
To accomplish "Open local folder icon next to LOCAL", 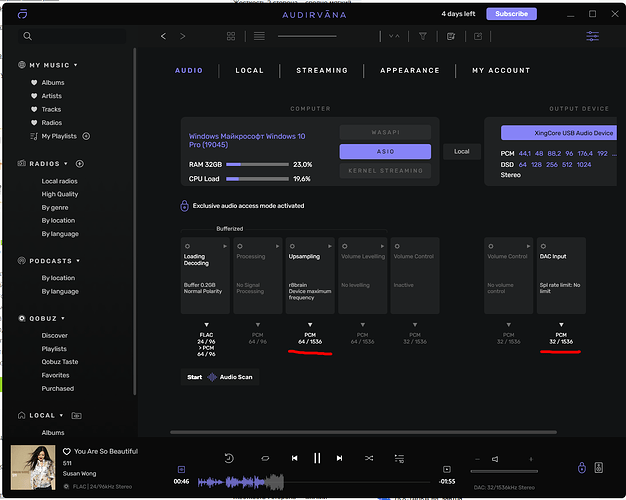I will tap(76, 416).
